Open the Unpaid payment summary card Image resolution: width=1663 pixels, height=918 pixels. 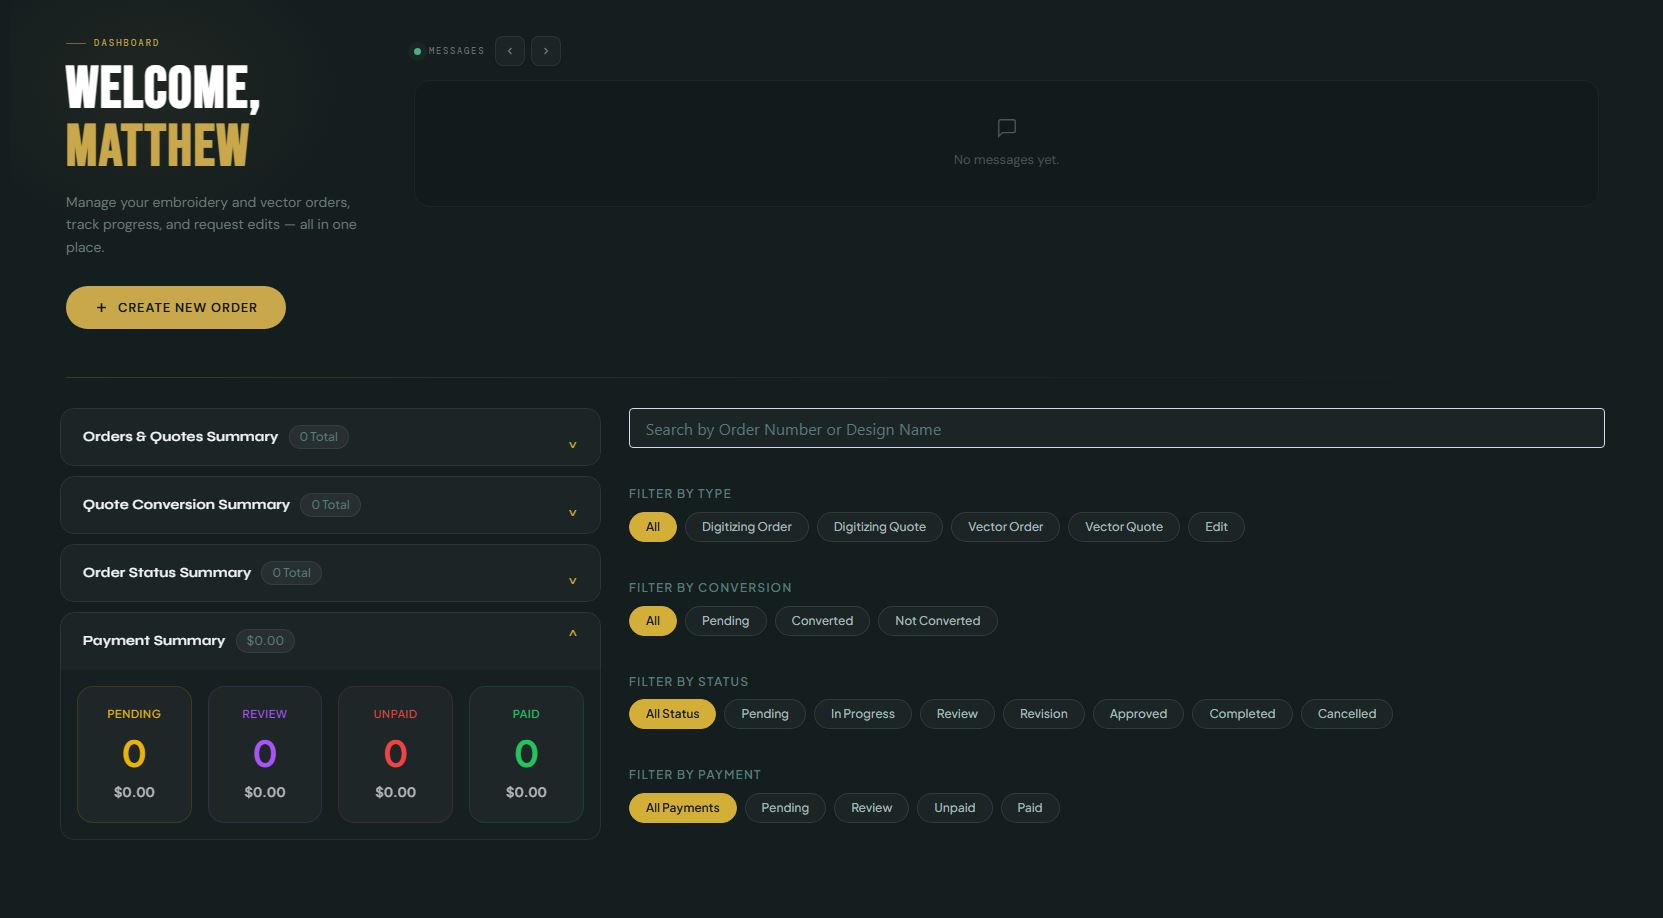[395, 754]
